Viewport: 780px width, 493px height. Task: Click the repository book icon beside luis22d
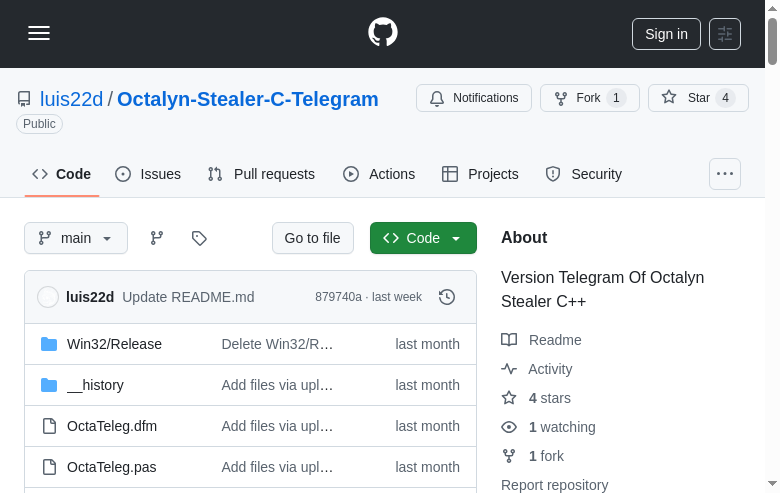pyautogui.click(x=24, y=99)
